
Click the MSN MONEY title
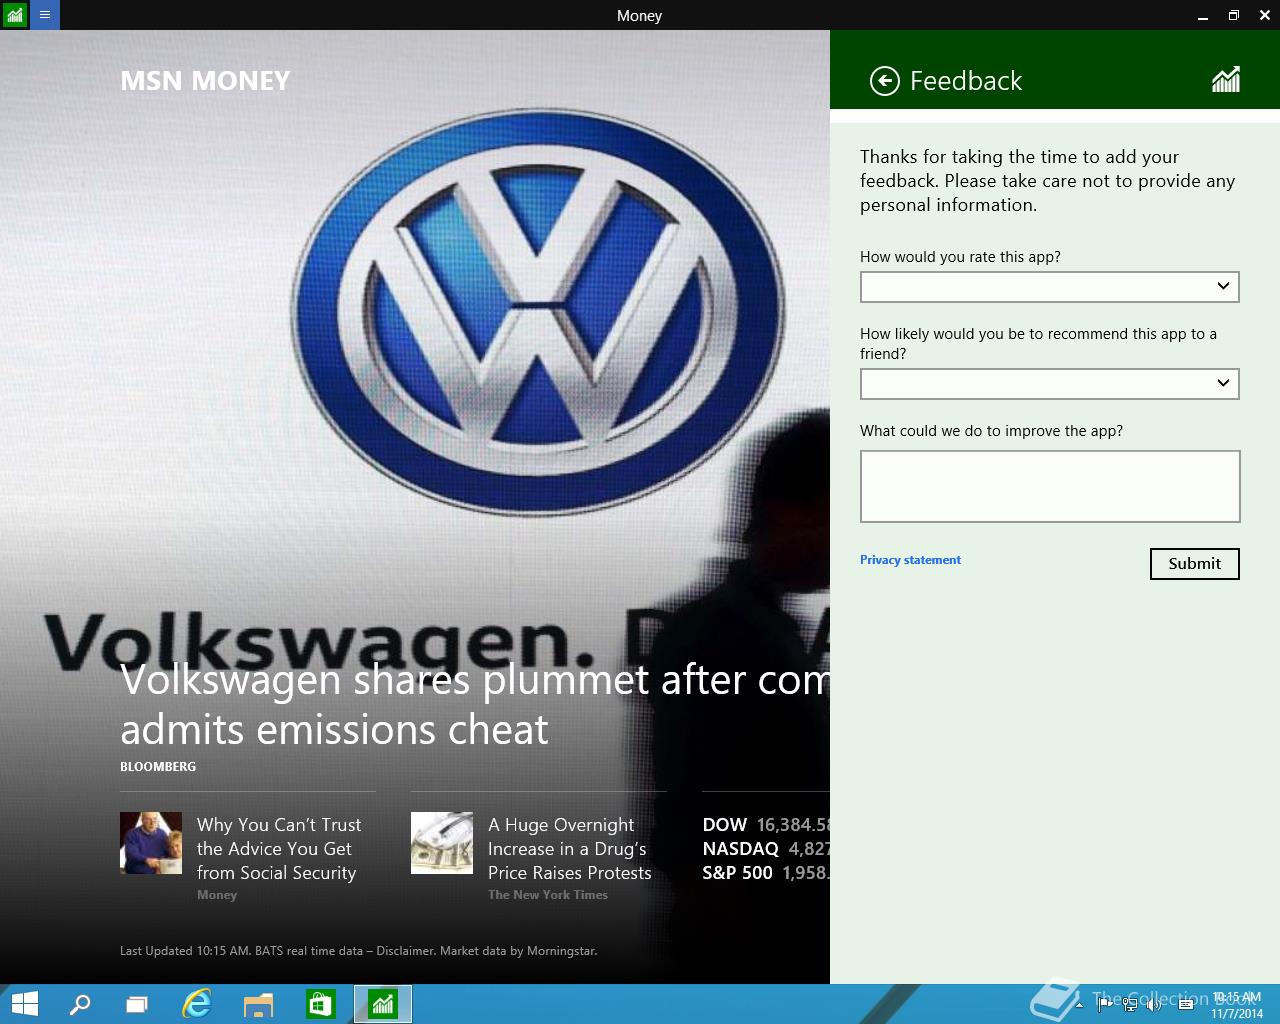tap(205, 81)
